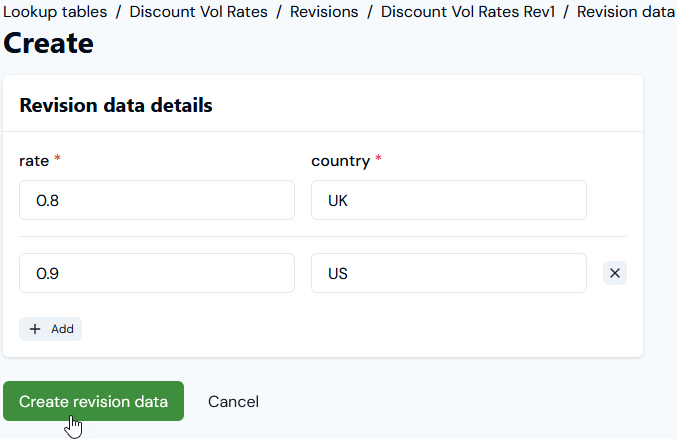
Task: Select the rate field showing 0.9
Action: (x=157, y=273)
